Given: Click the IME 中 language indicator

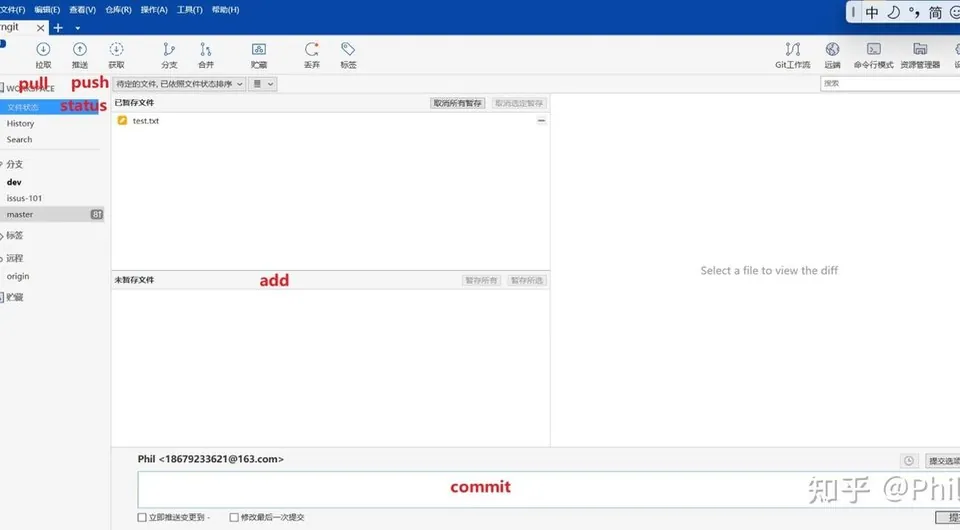Looking at the screenshot, I should [872, 13].
